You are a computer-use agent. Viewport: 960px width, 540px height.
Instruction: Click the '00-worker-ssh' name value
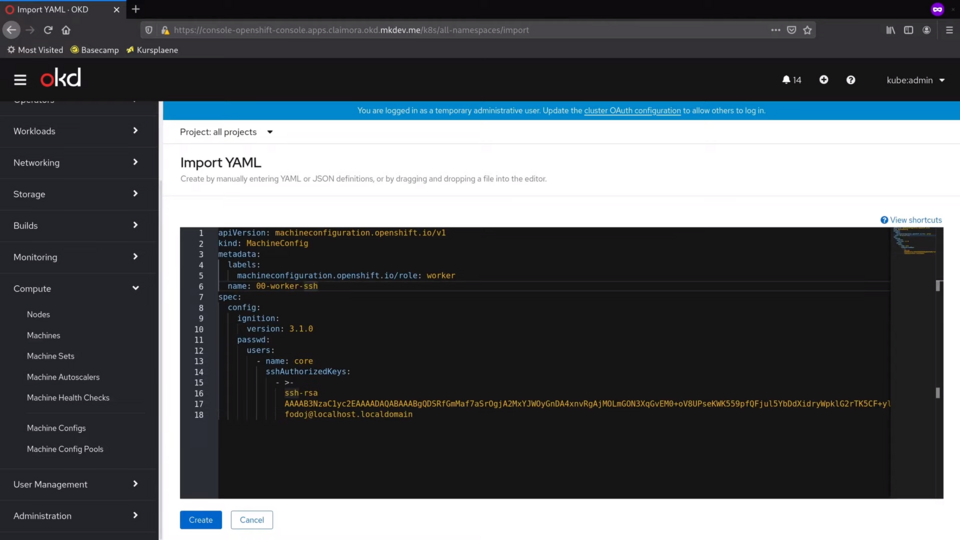coord(287,287)
